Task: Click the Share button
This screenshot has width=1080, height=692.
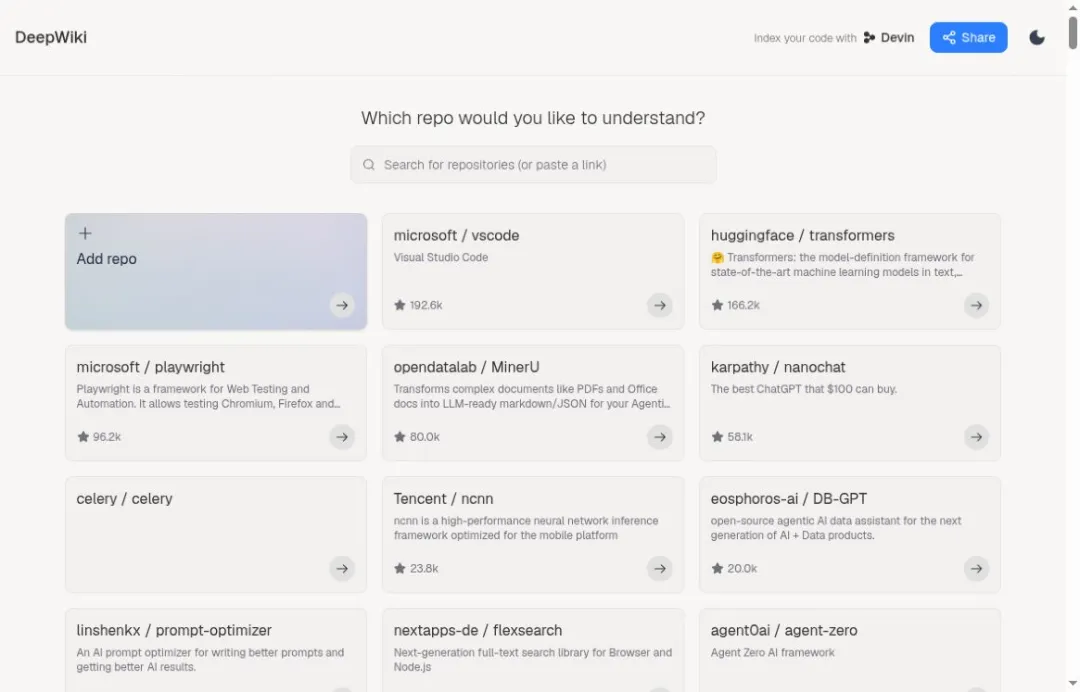Action: (968, 38)
